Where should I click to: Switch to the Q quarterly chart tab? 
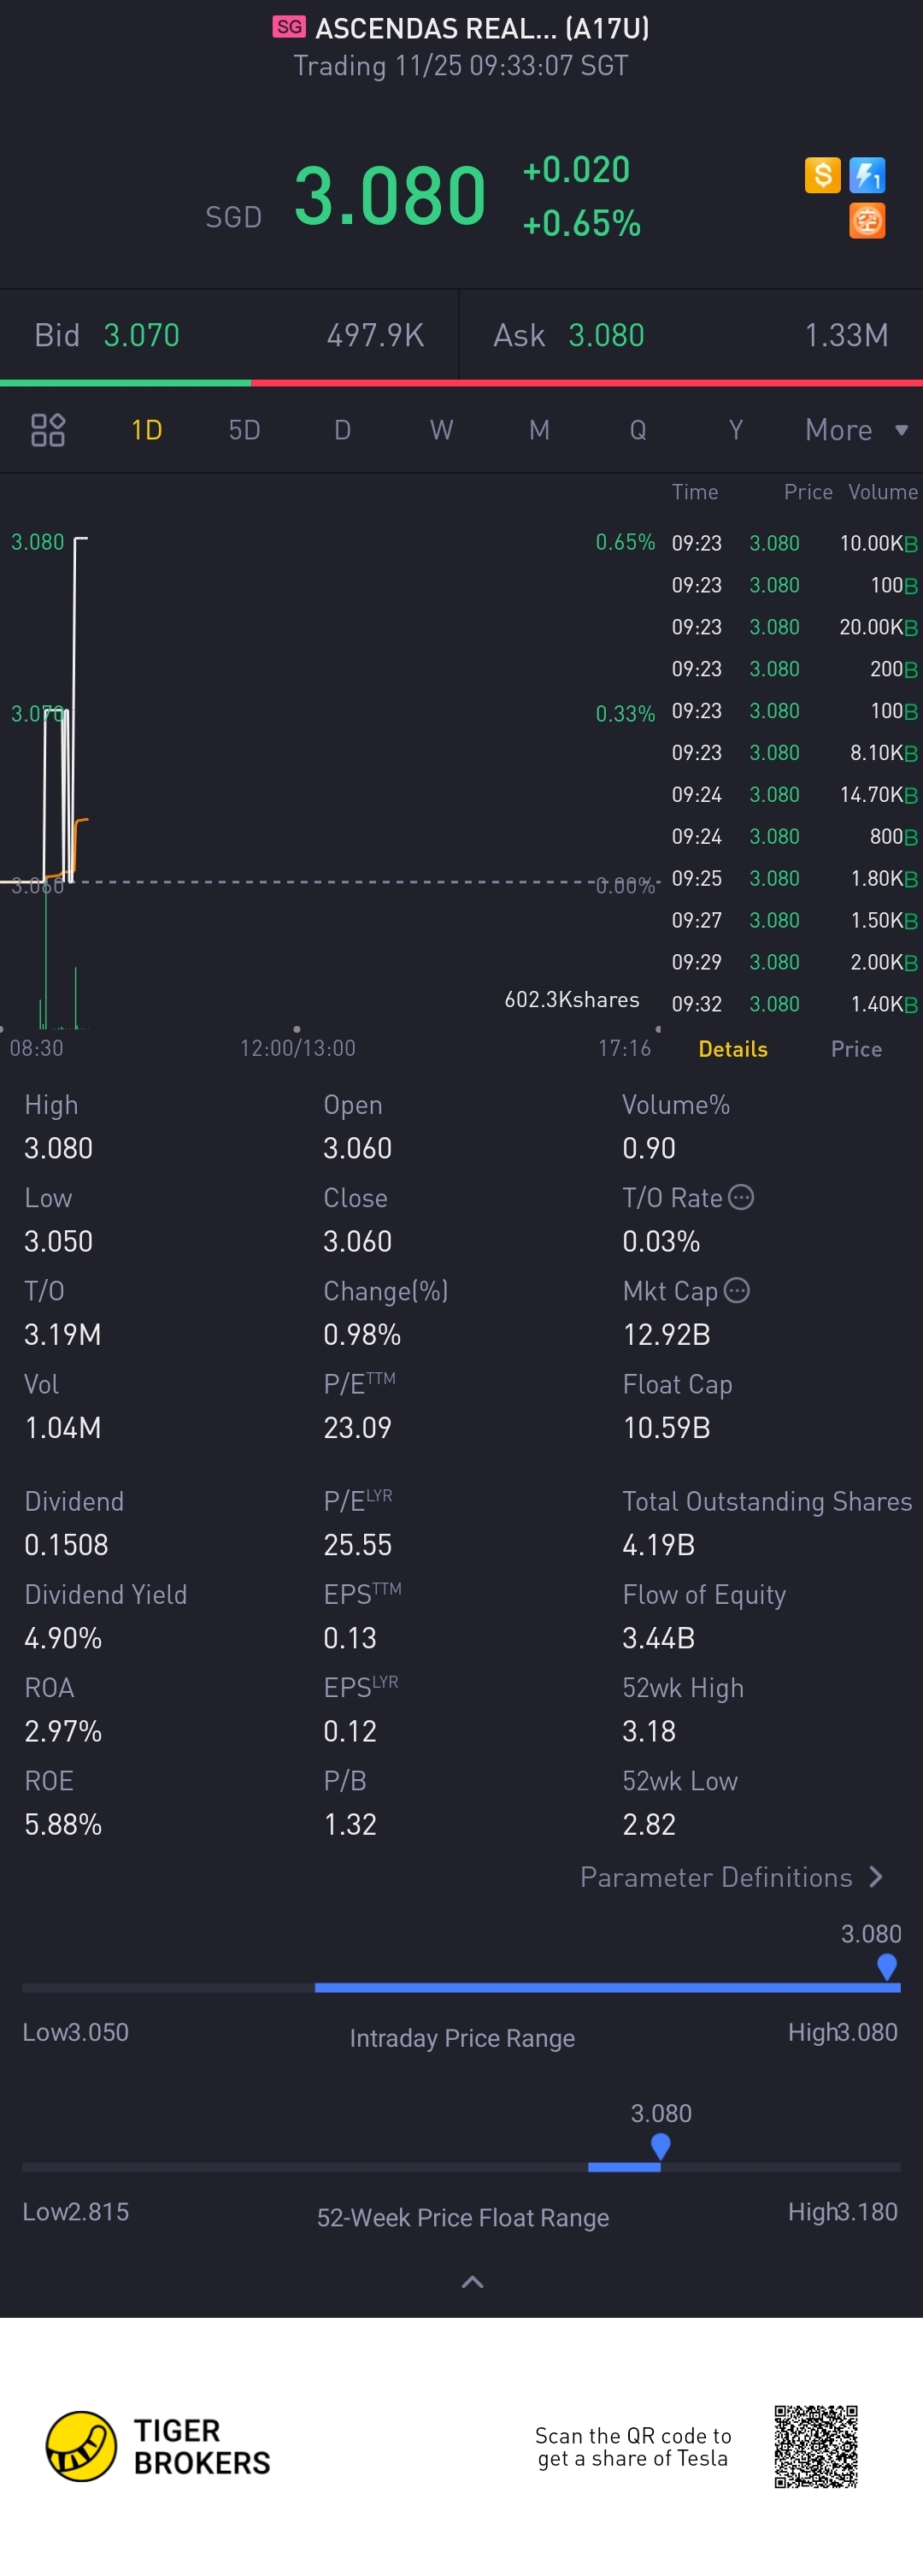[x=638, y=430]
